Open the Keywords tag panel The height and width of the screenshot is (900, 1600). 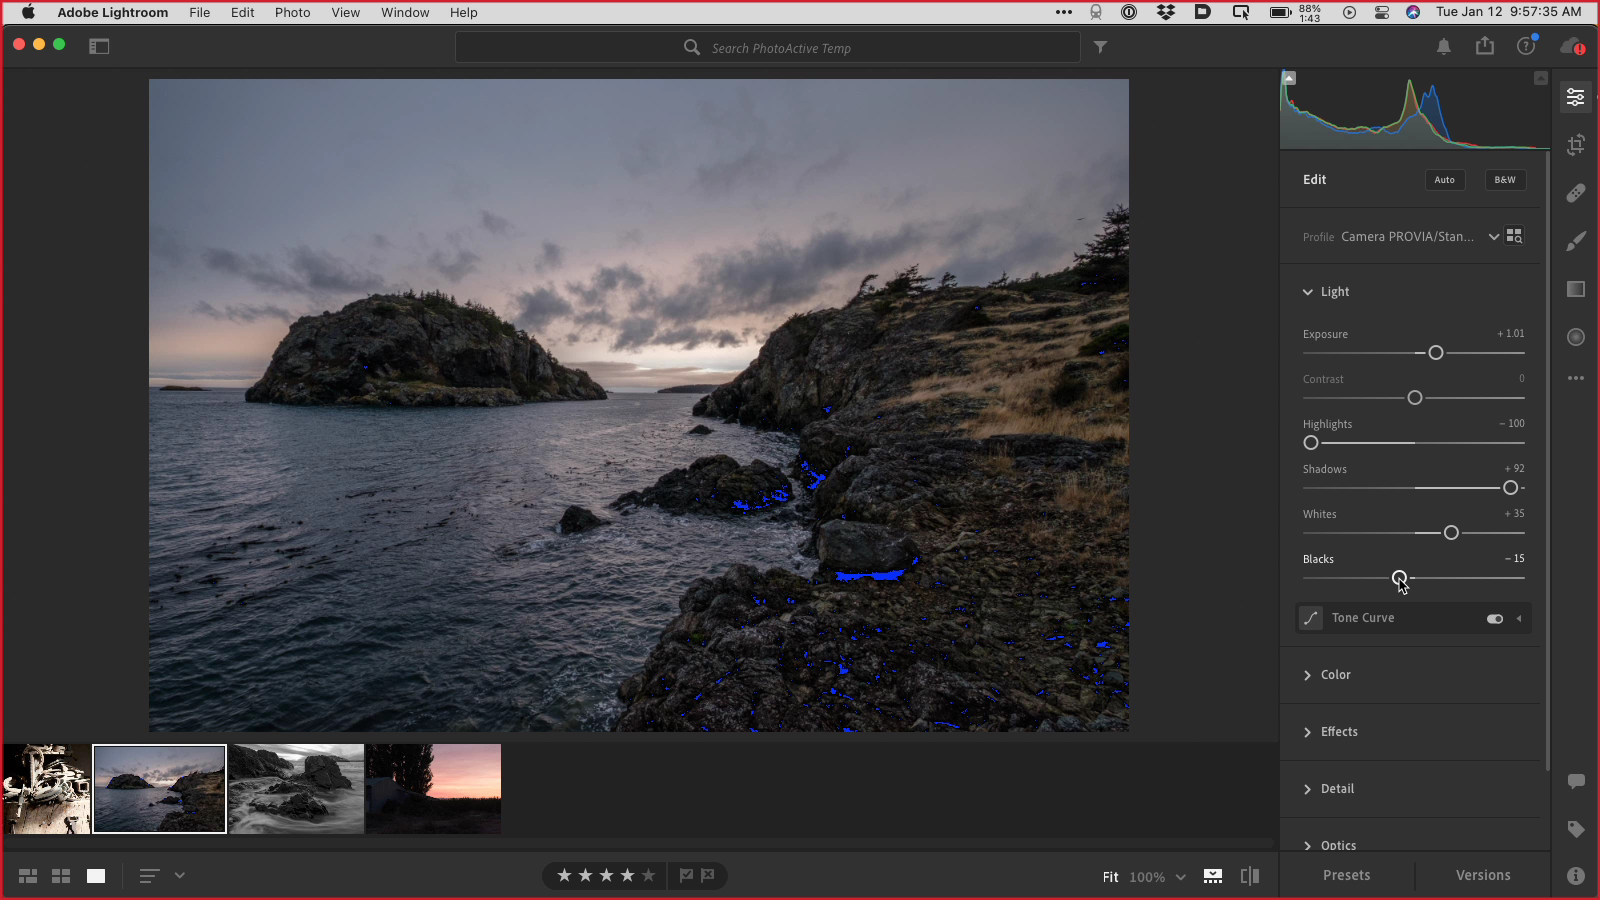click(x=1576, y=829)
